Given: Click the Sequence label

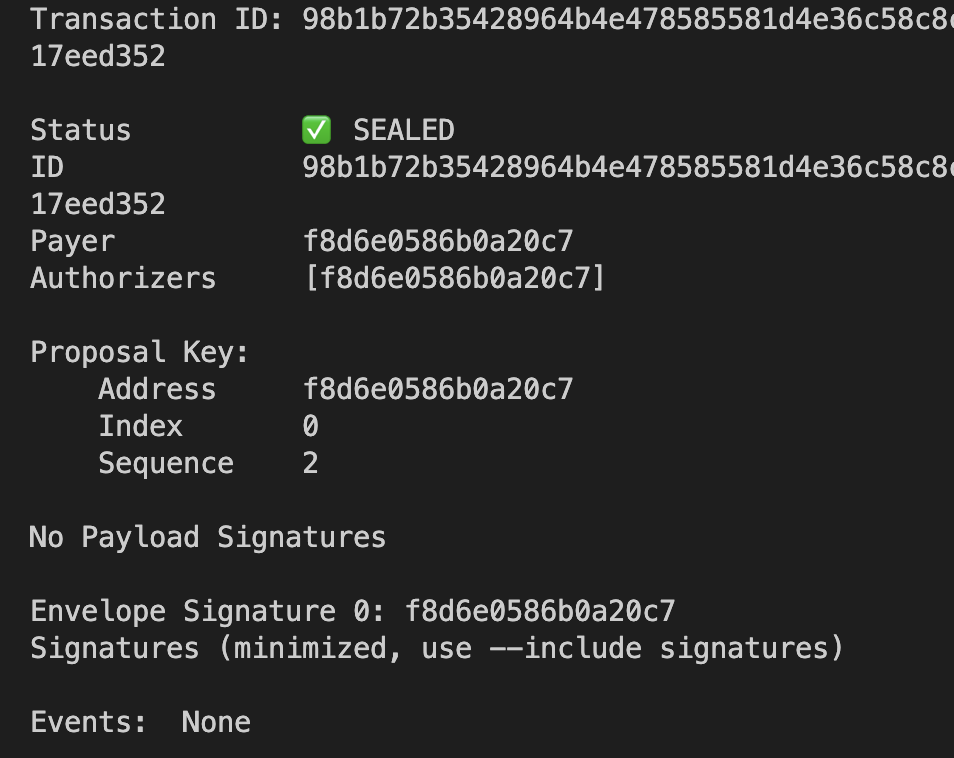Looking at the screenshot, I should [x=166, y=464].
